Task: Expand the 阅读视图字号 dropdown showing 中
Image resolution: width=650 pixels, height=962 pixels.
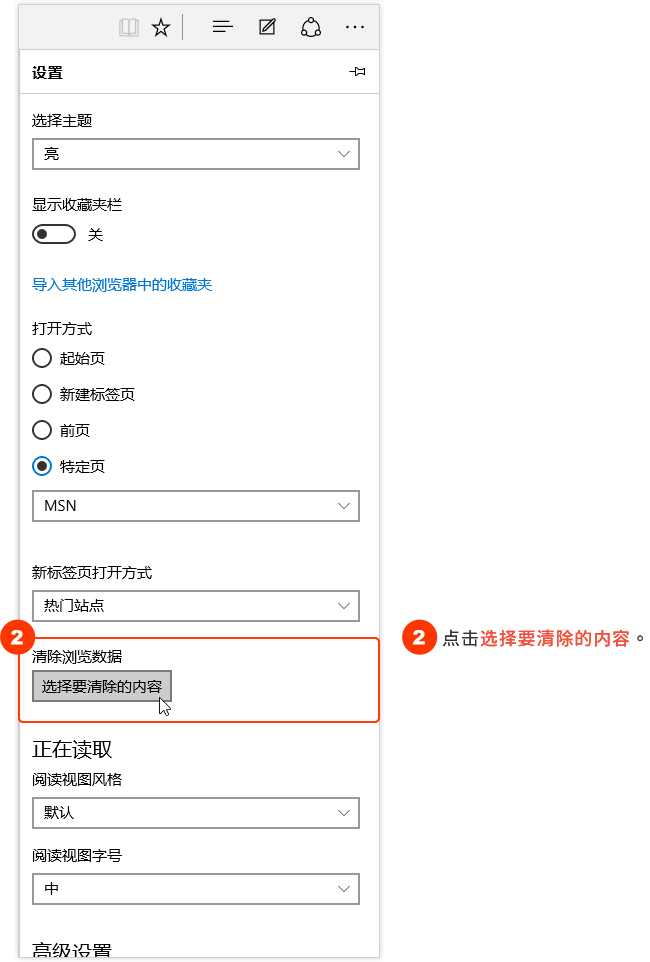Action: tap(196, 889)
